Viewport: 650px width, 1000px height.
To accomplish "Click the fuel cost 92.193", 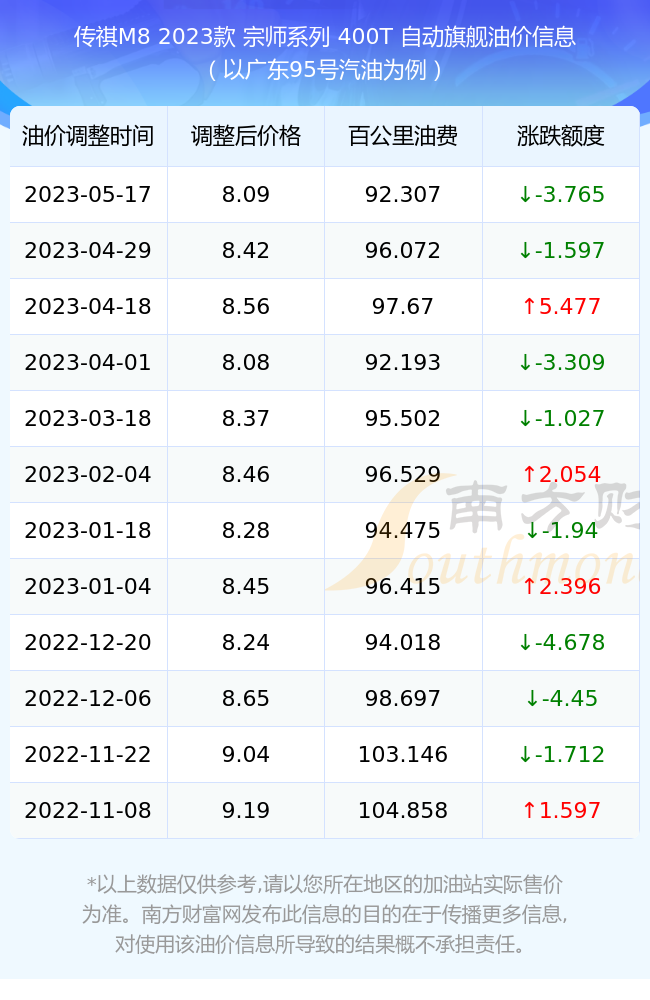I will (x=403, y=362).
